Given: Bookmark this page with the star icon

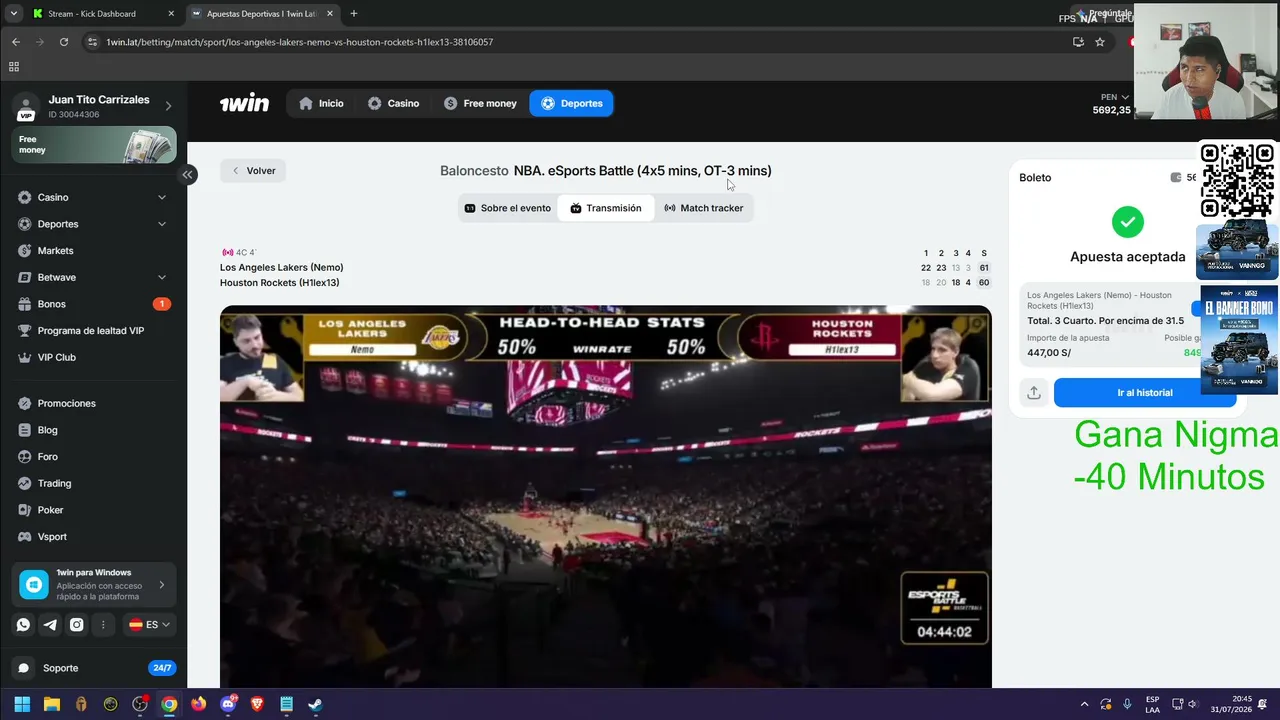Looking at the screenshot, I should click(x=1100, y=42).
